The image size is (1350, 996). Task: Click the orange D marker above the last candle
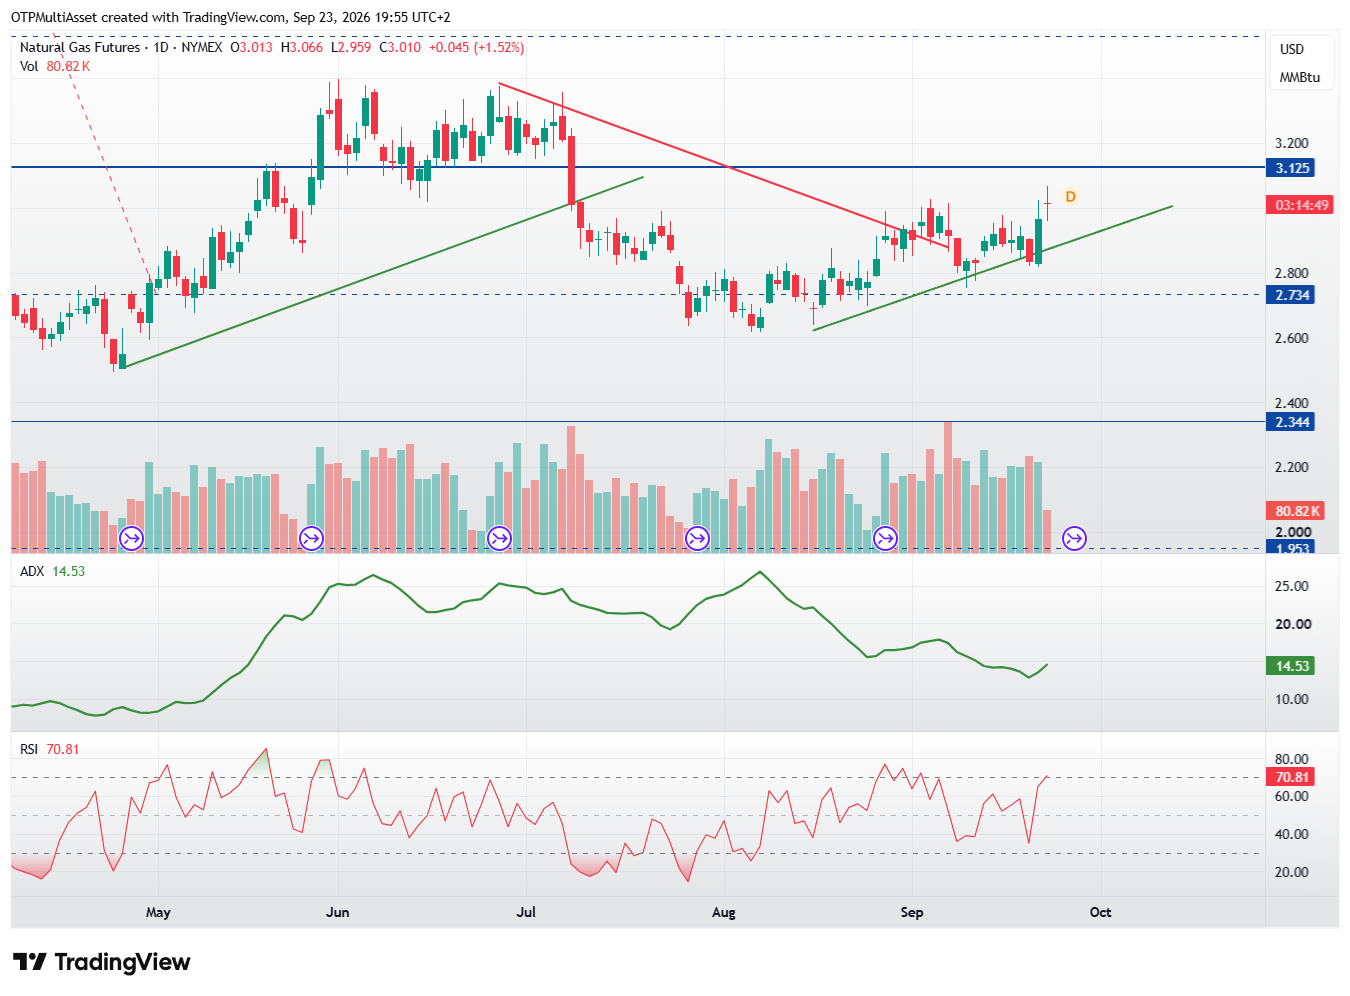pos(1070,196)
